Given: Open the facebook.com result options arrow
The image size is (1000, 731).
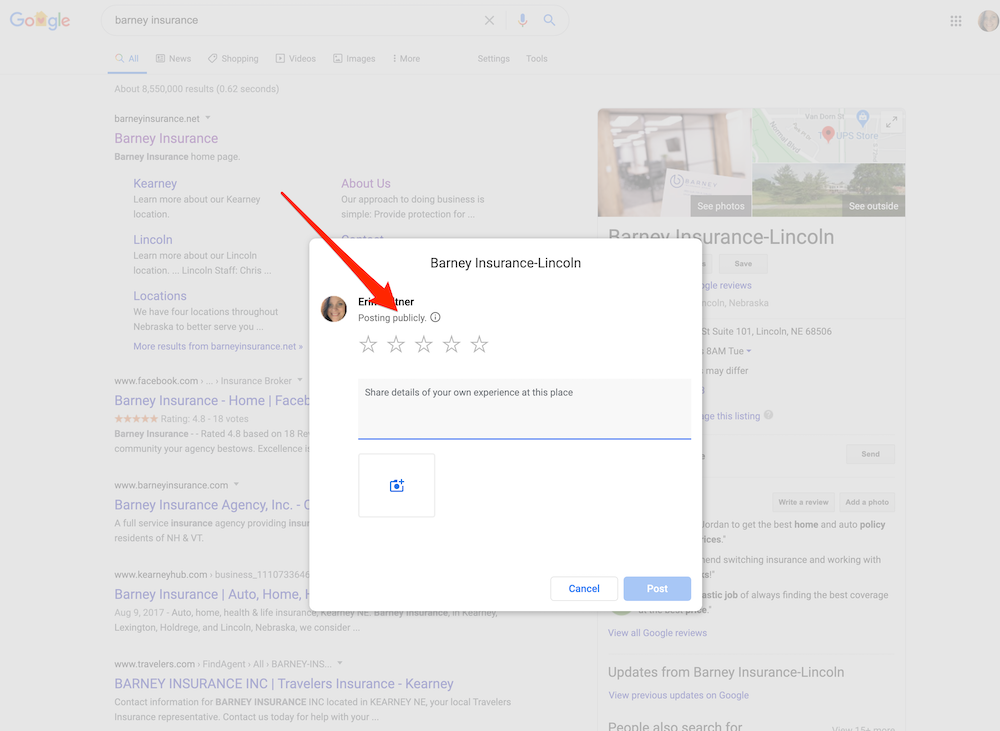Looking at the screenshot, I should point(300,380).
